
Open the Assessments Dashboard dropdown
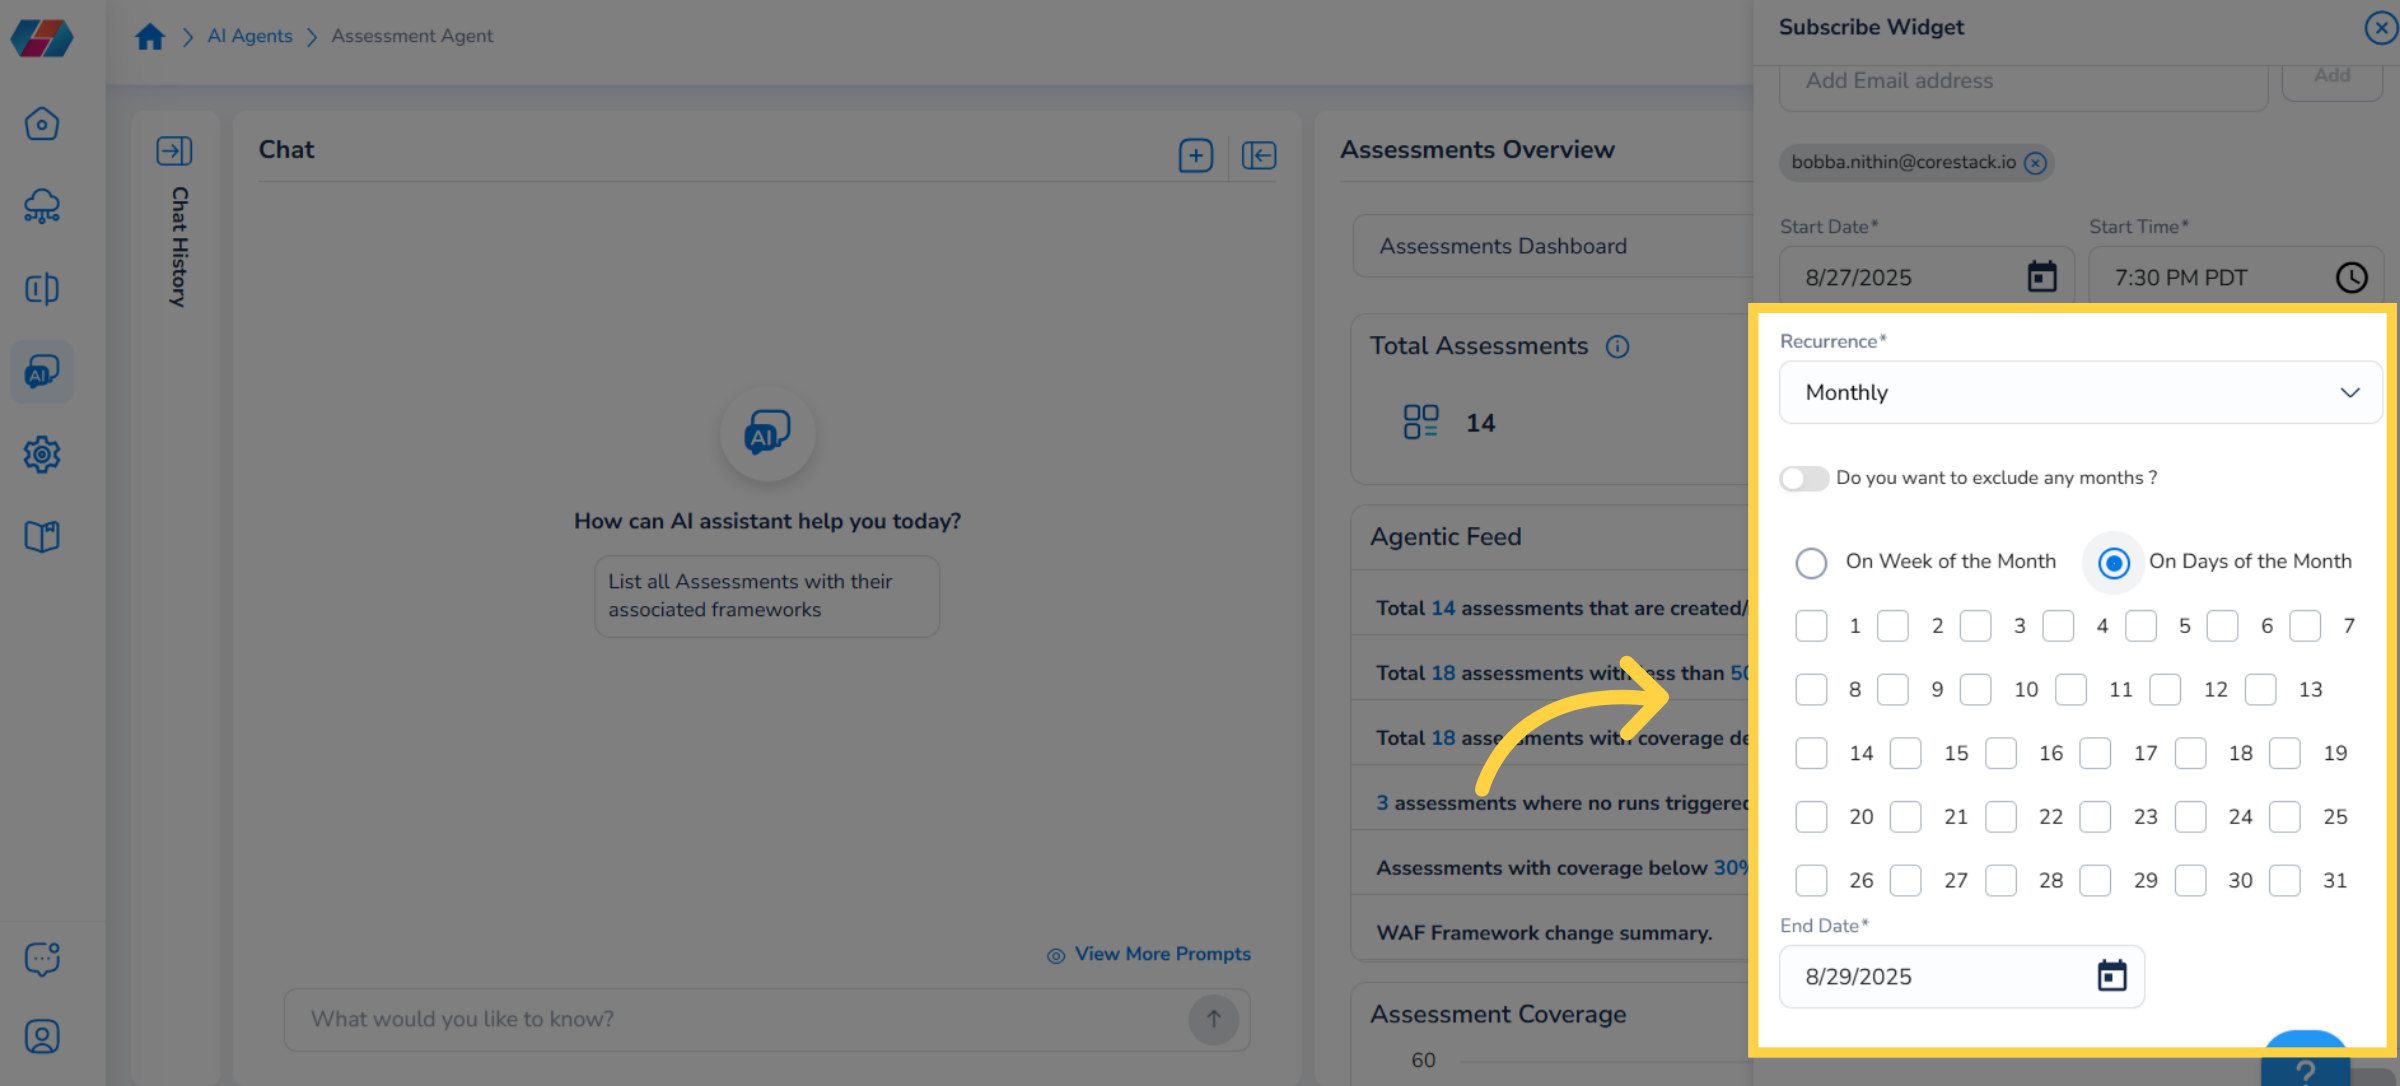tap(1550, 246)
